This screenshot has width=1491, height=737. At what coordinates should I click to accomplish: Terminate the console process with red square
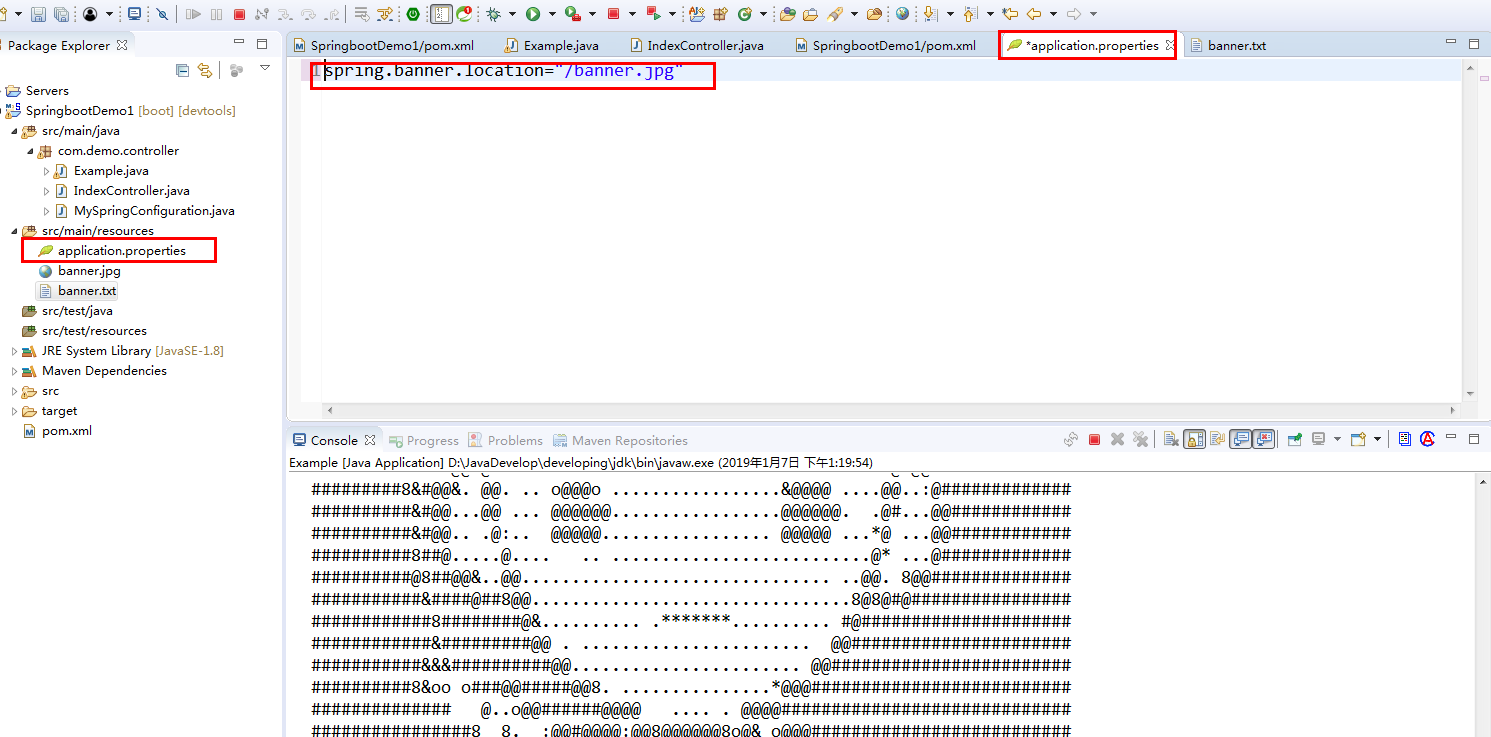tap(1094, 439)
